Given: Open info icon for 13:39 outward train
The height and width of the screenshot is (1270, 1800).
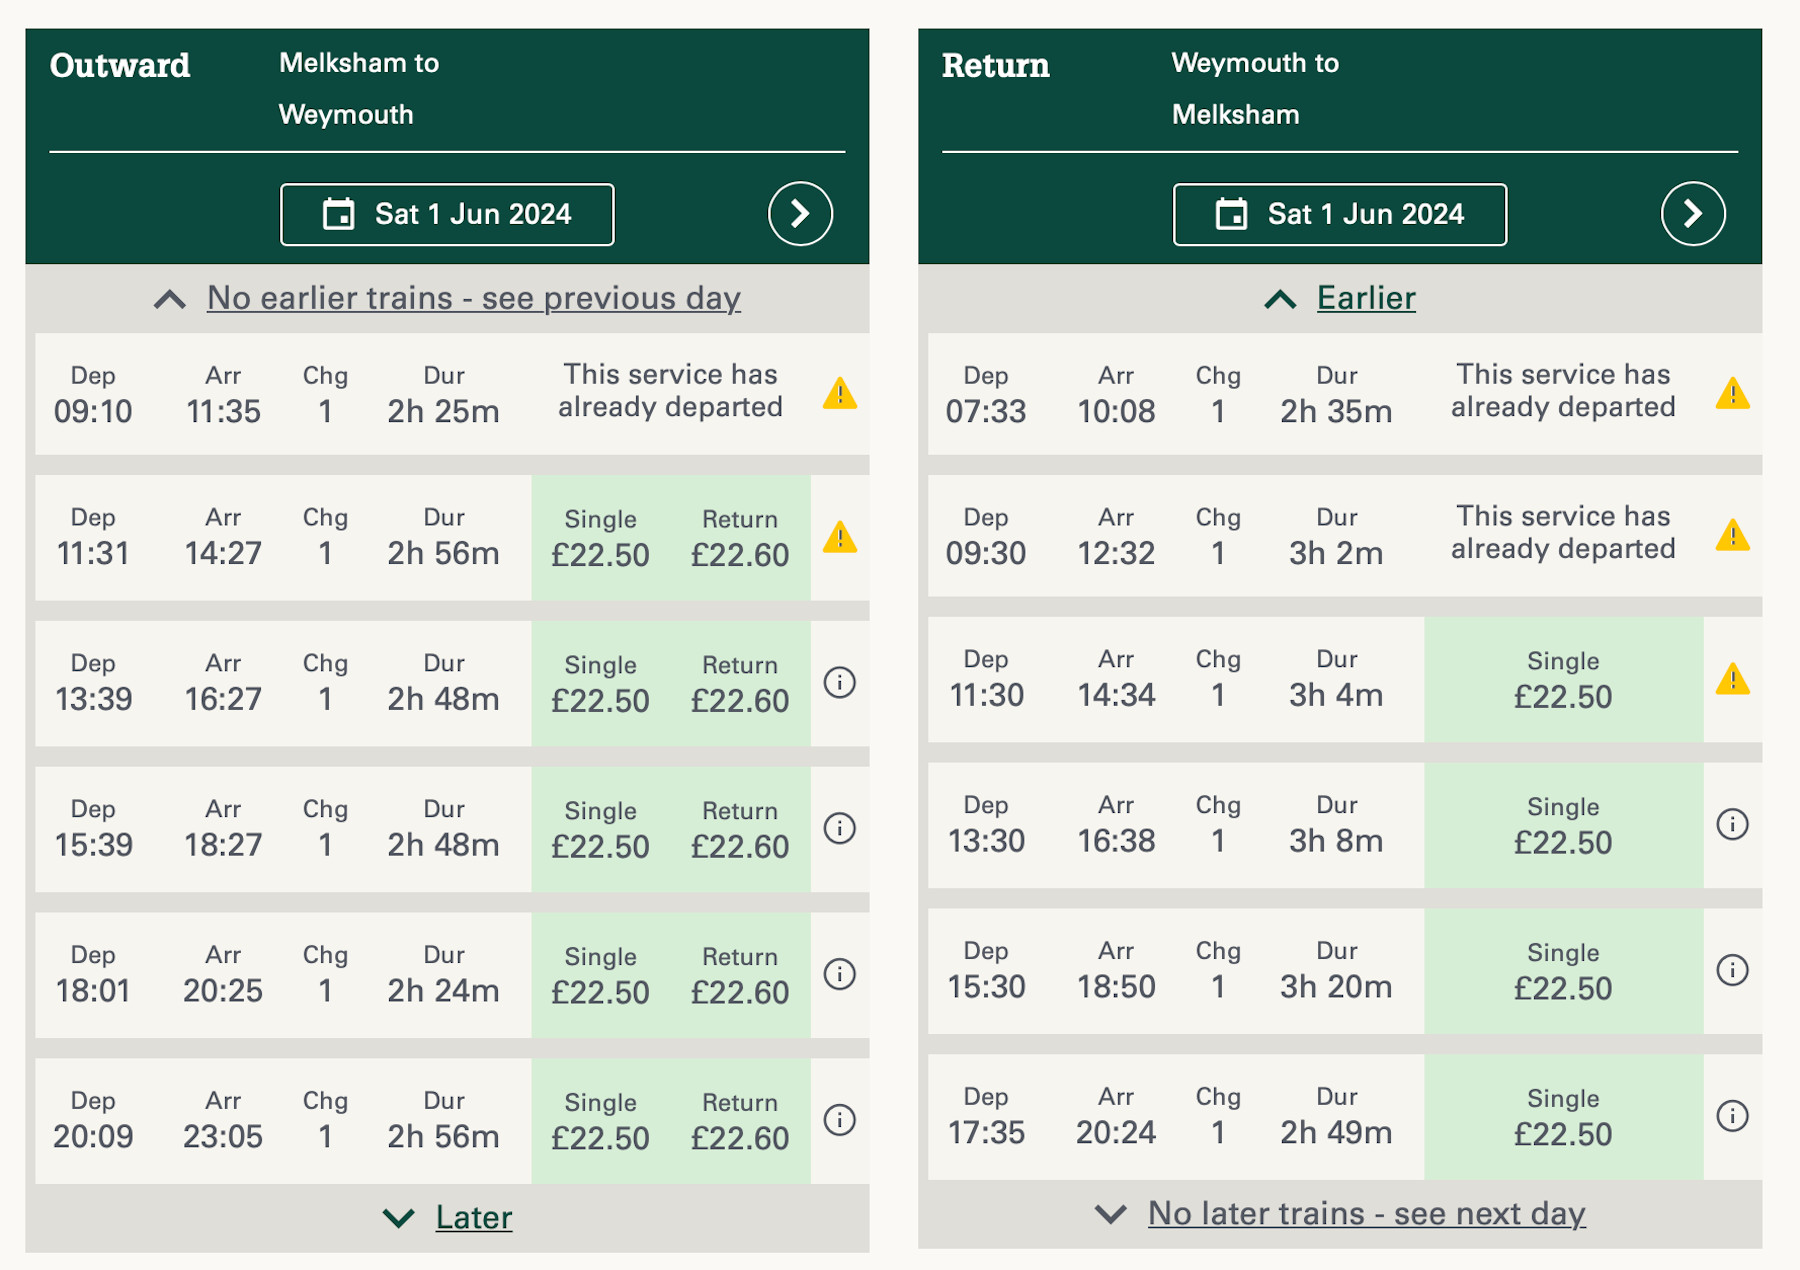Looking at the screenshot, I should click(839, 683).
